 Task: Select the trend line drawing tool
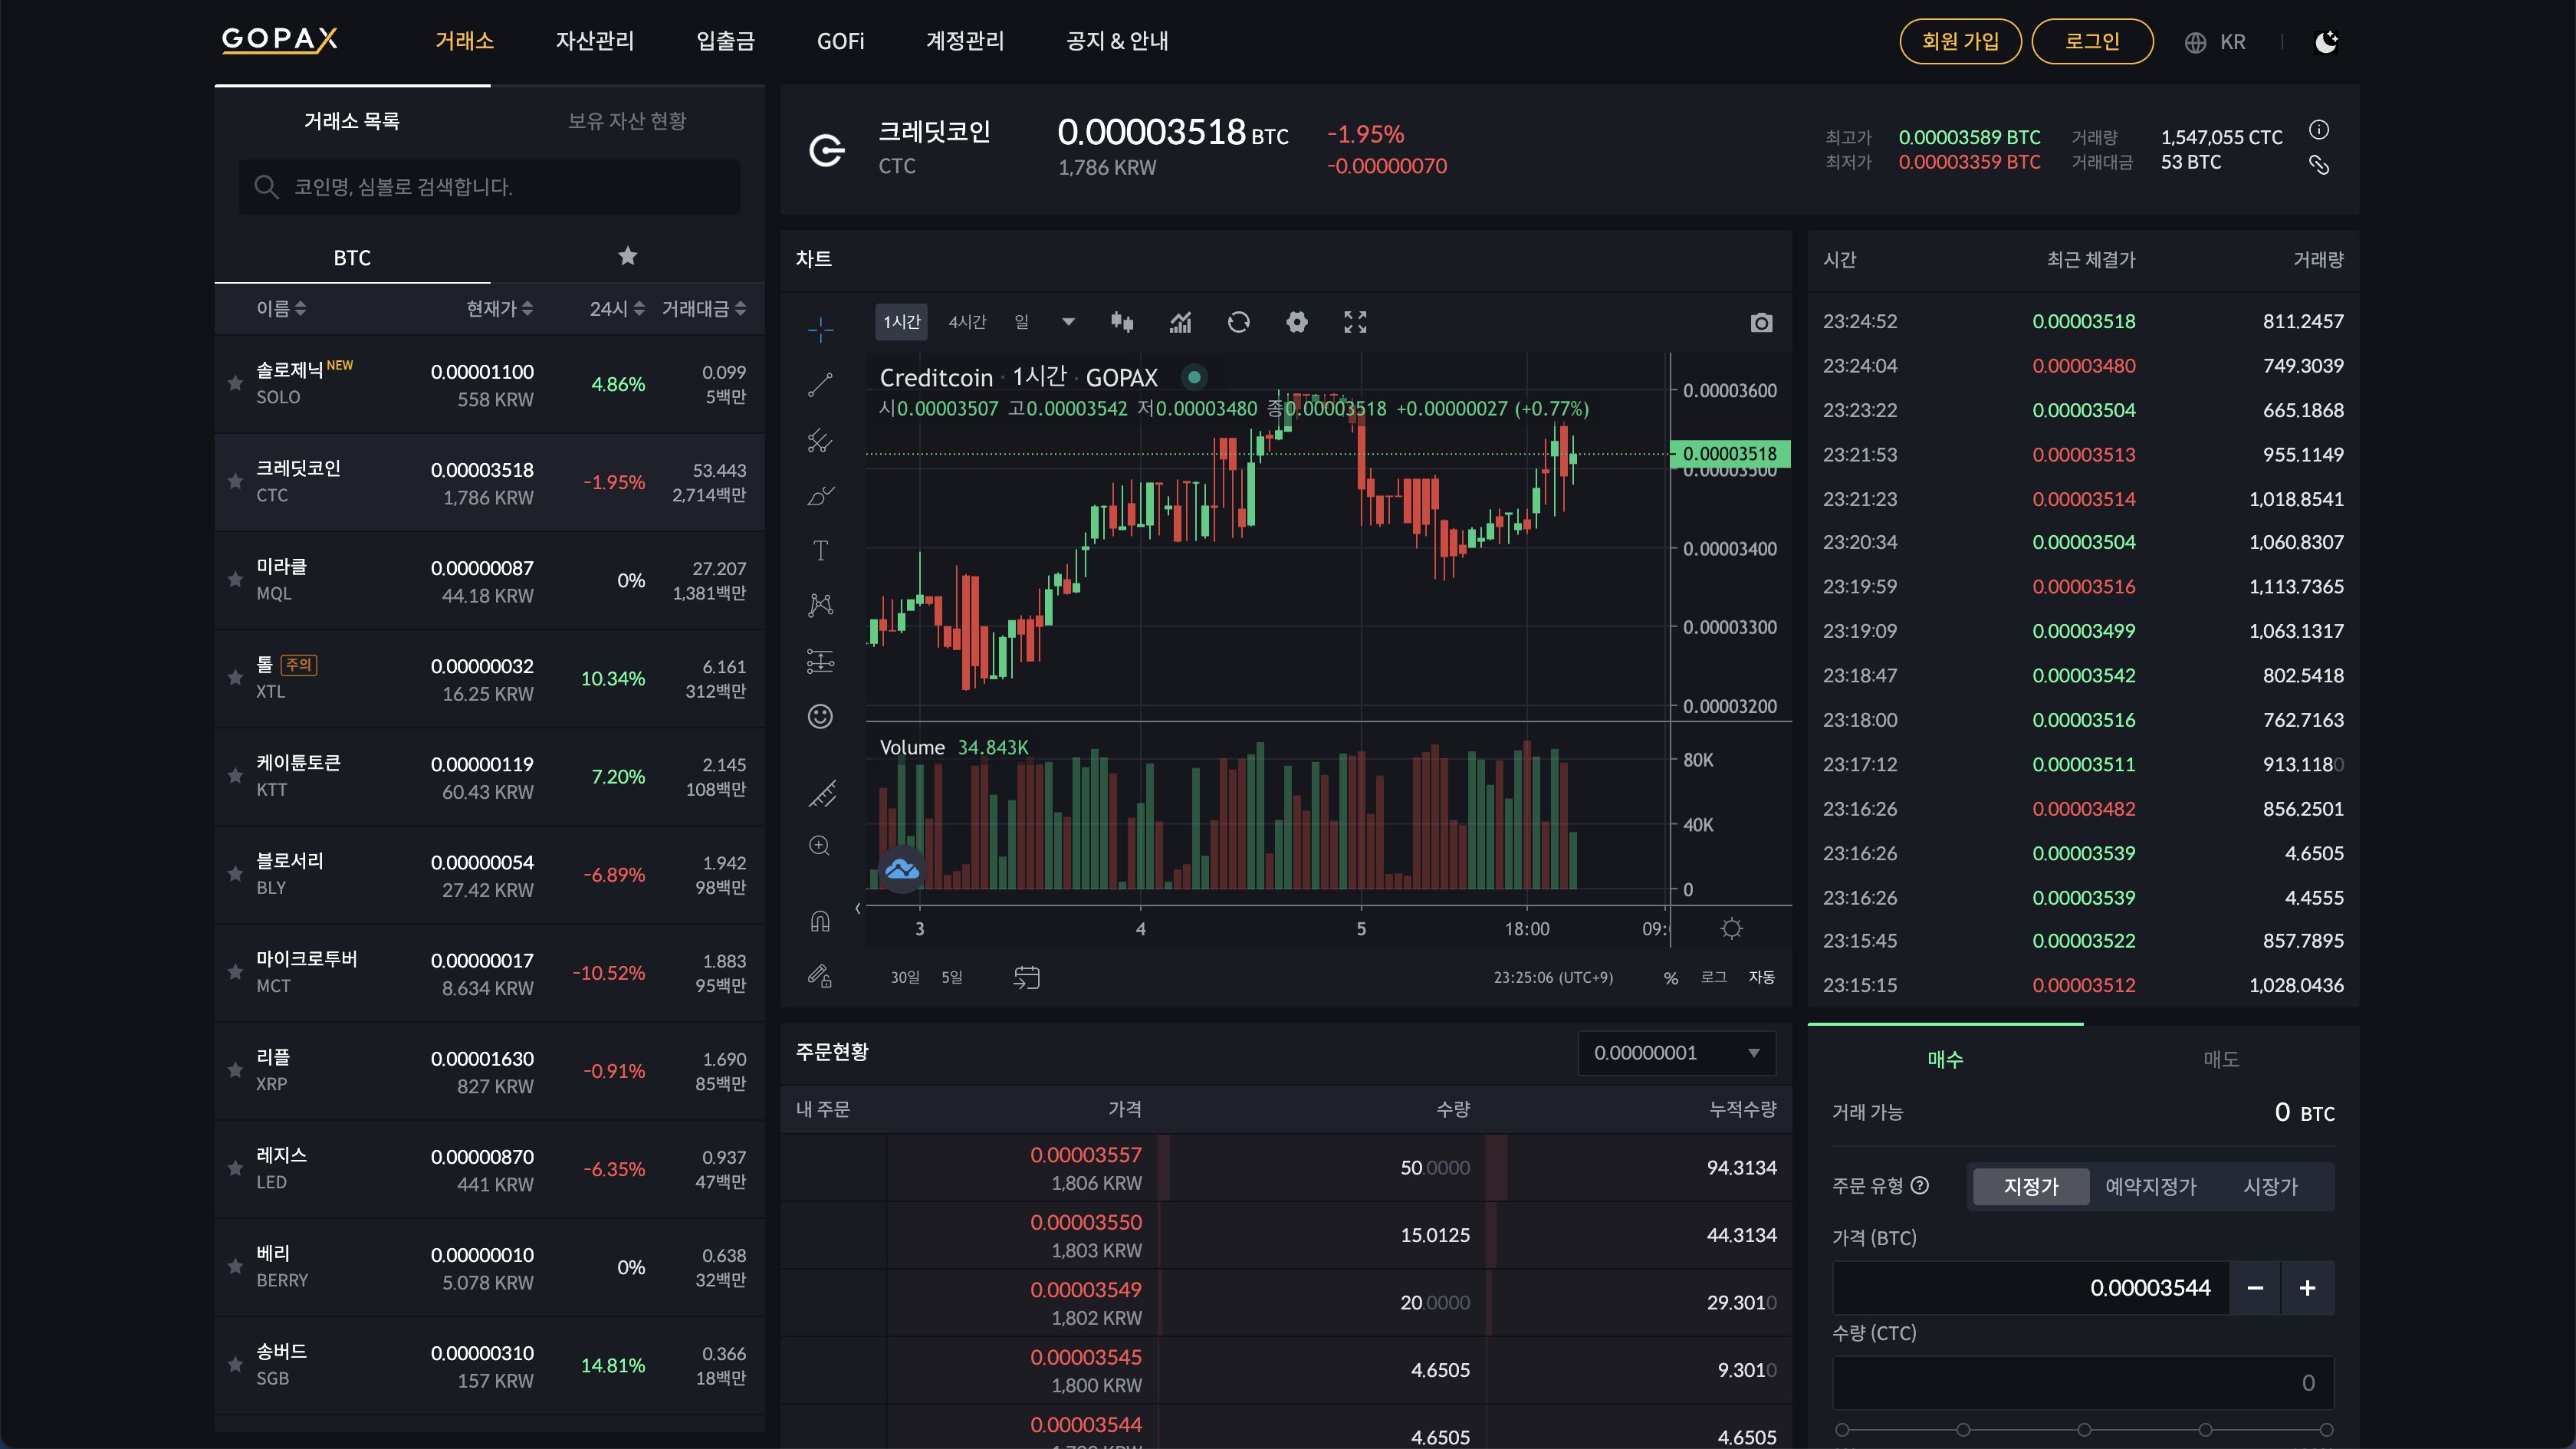(x=820, y=384)
